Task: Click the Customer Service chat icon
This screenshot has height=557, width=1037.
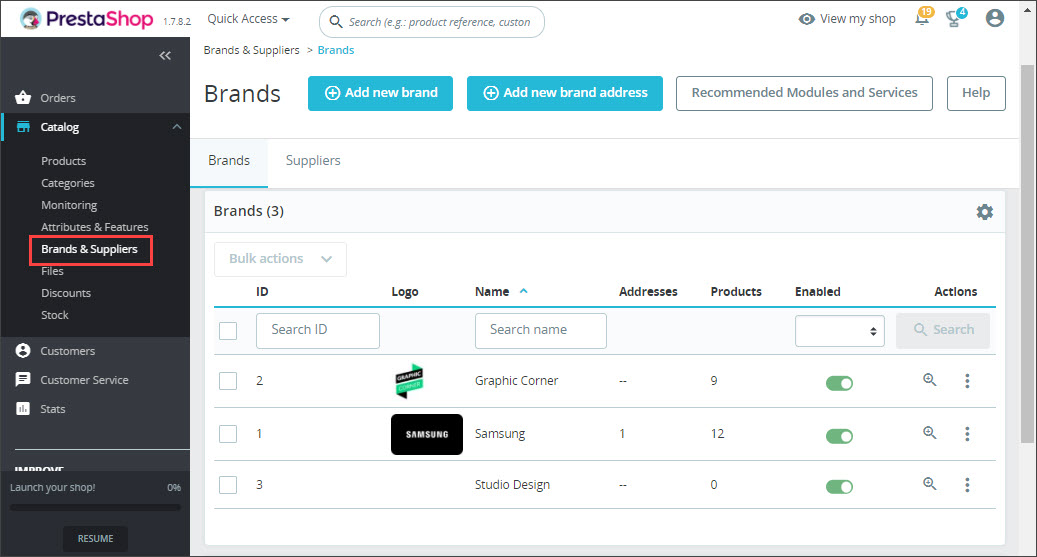Action: [23, 379]
